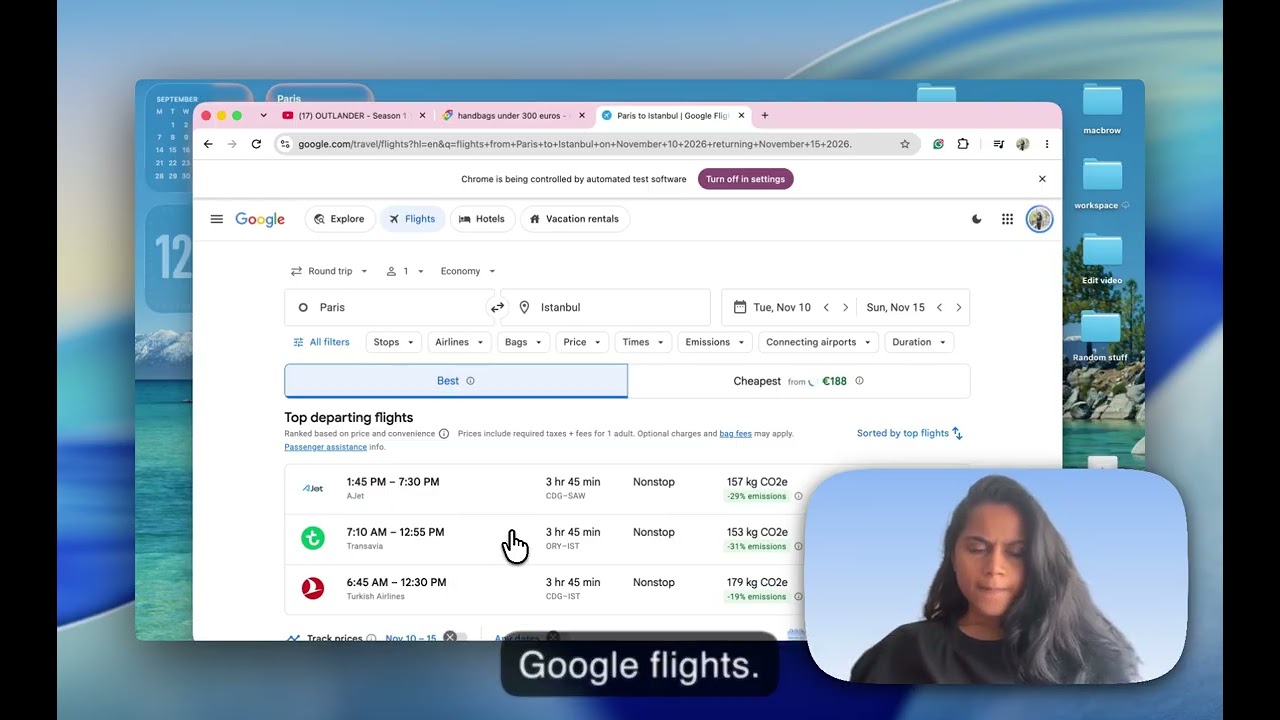The height and width of the screenshot is (720, 1280).
Task: Show info about Best ranking
Action: coord(470,381)
